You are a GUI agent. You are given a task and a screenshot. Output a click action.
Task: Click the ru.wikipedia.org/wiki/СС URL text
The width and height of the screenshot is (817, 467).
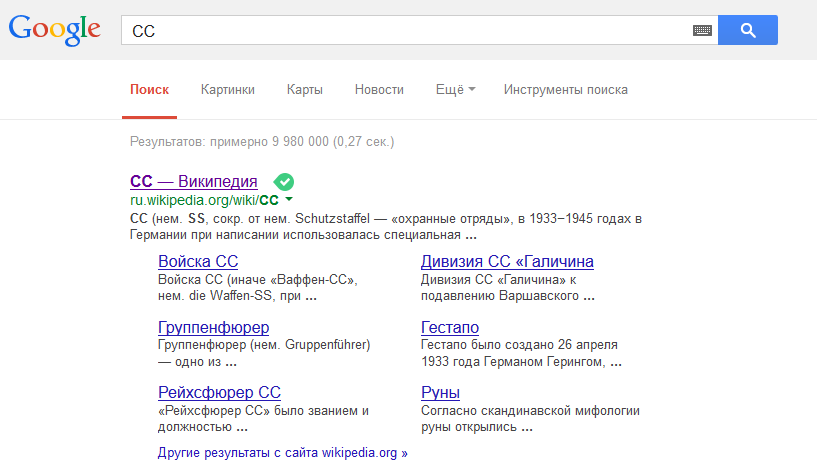(204, 200)
